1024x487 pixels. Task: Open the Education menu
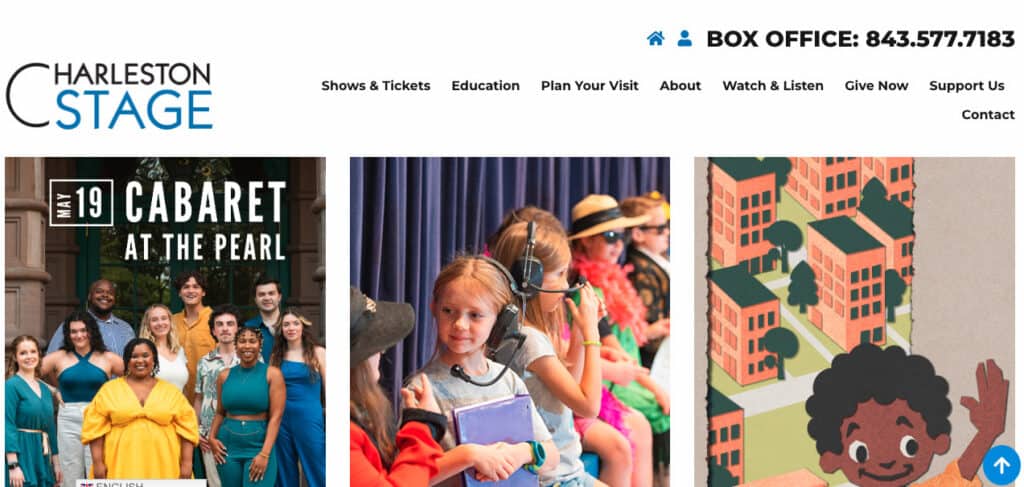pos(485,86)
